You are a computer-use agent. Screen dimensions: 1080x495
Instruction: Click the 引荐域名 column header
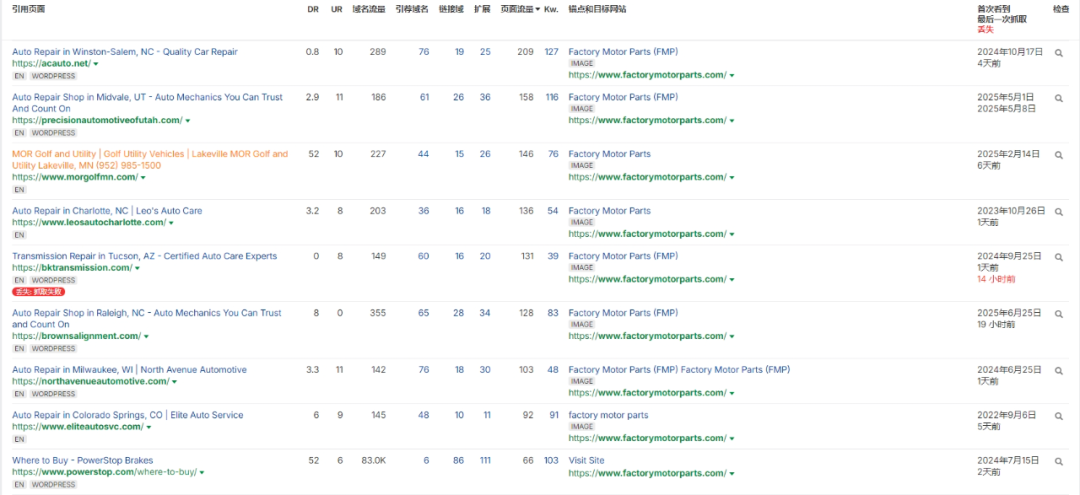tap(412, 9)
